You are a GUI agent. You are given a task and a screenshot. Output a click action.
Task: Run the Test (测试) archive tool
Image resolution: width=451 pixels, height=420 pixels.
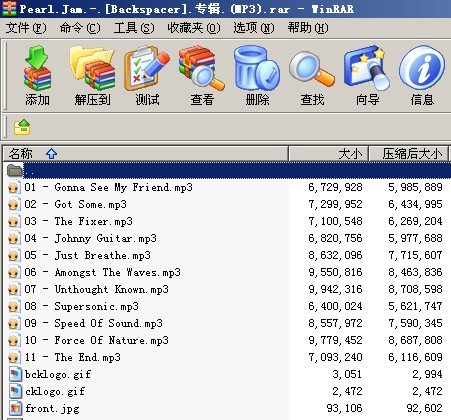[147, 68]
